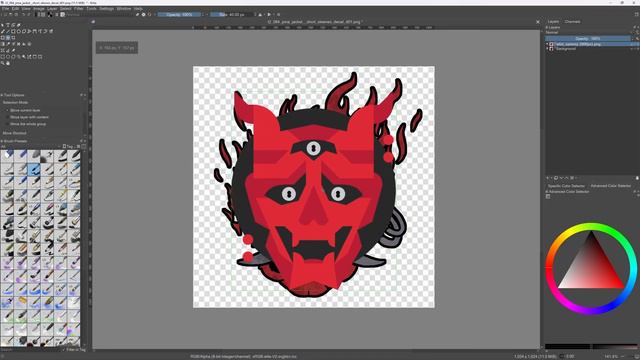640x360 pixels.
Task: Switch to the Channels tab
Action: (572, 22)
